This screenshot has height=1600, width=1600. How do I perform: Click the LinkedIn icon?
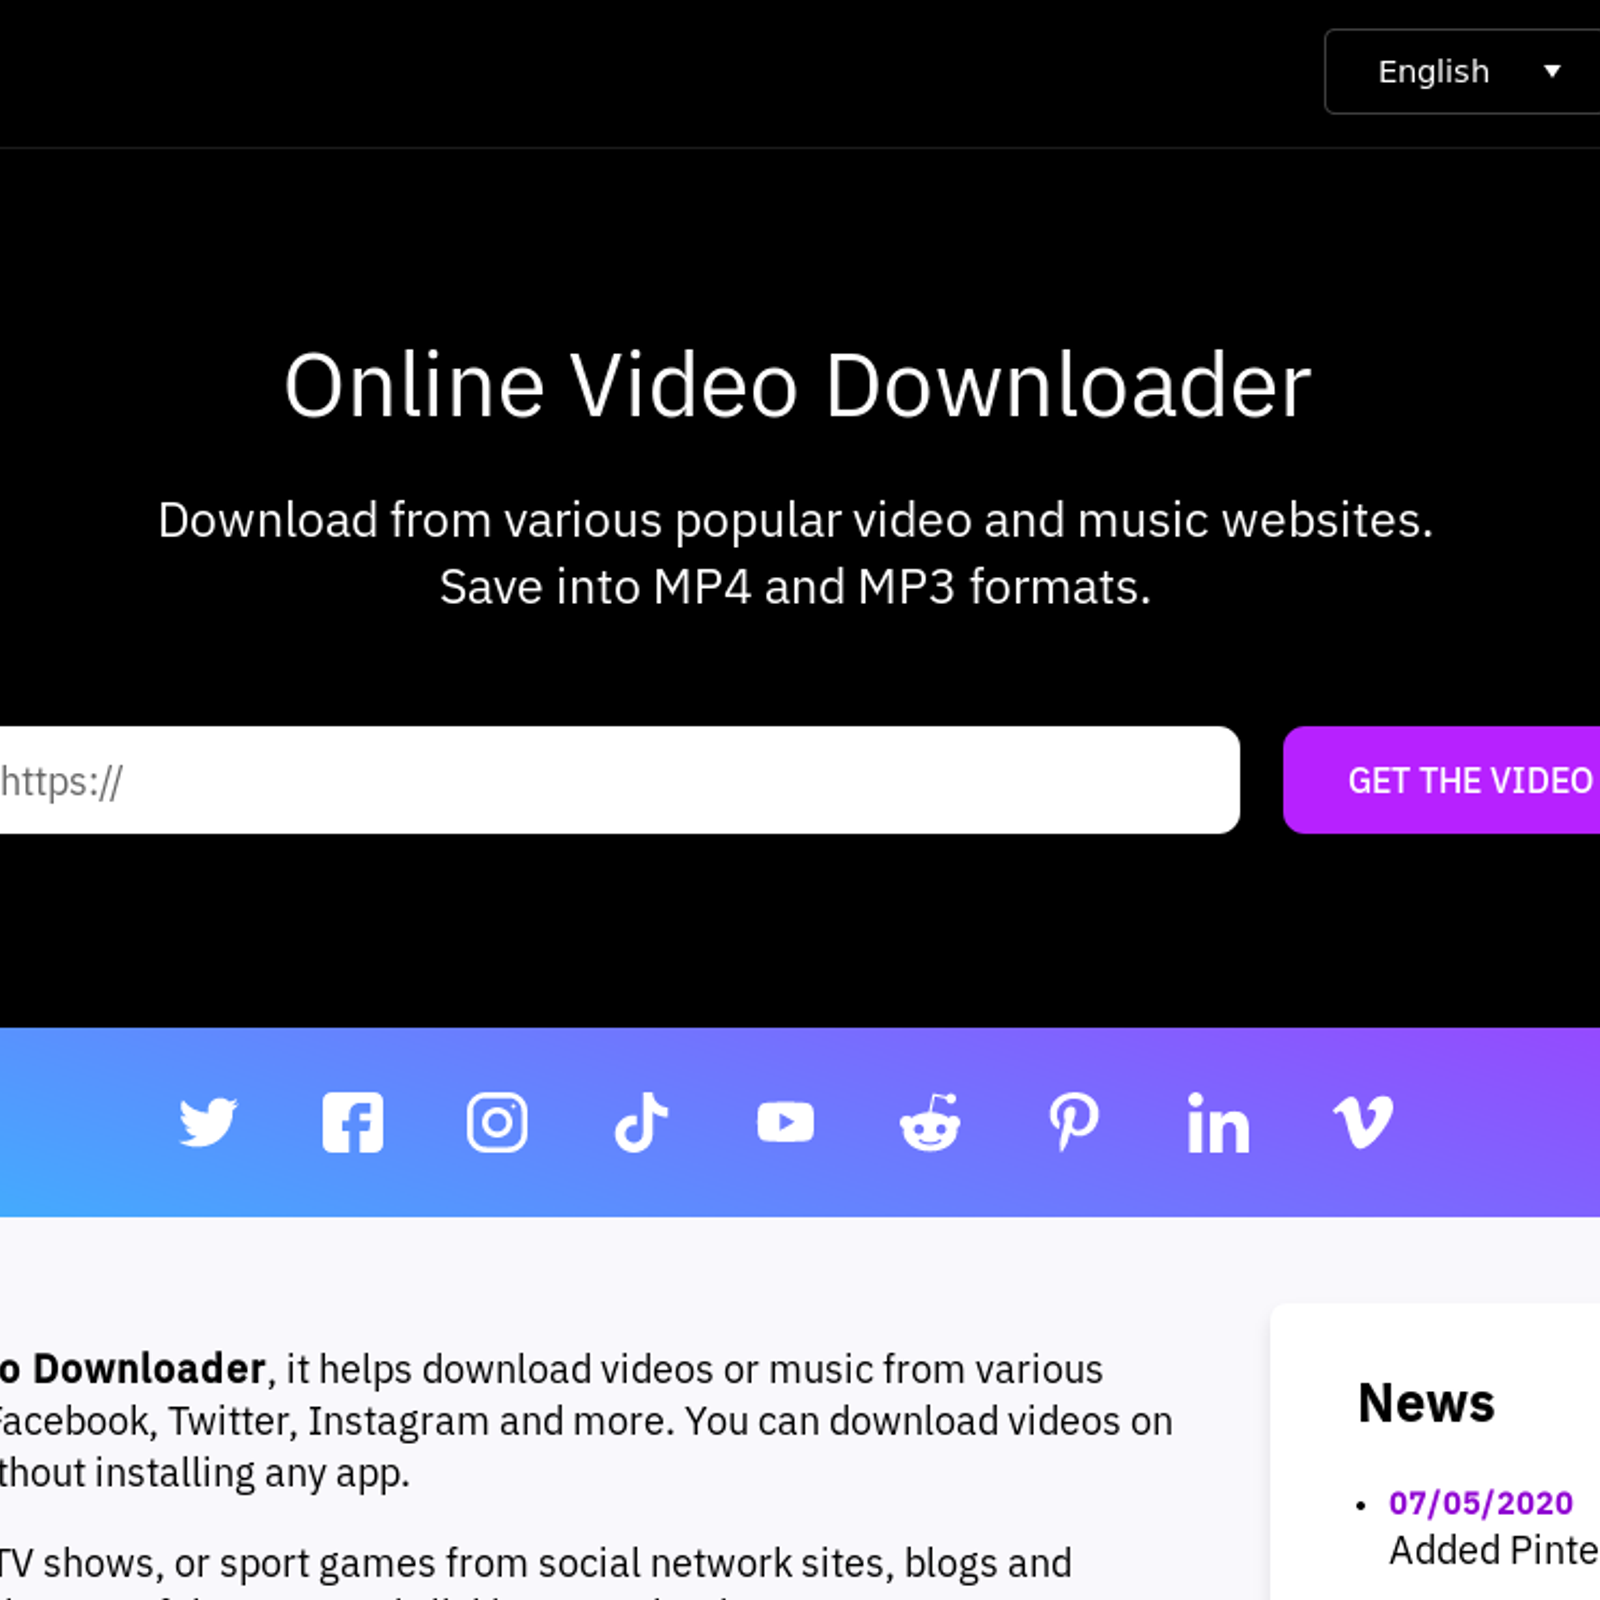tap(1218, 1124)
